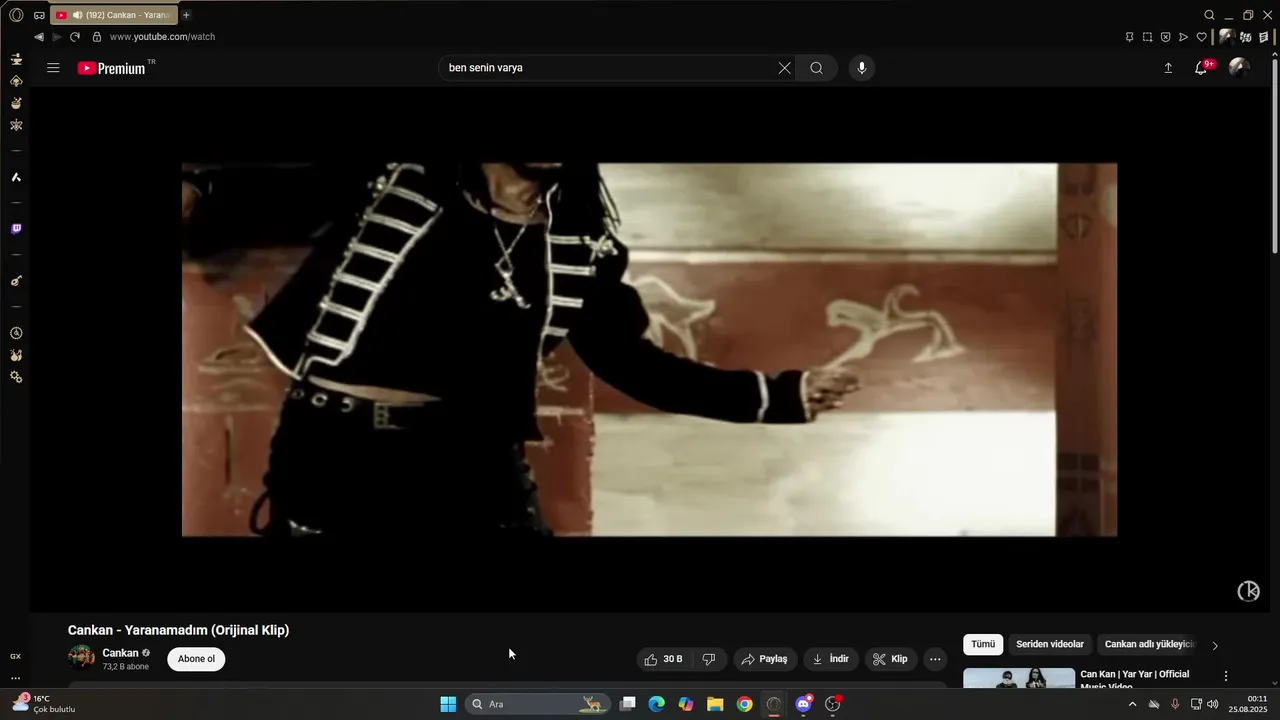Show hidden system tray icons chevron
This screenshot has width=1280, height=720.
pyautogui.click(x=1132, y=704)
